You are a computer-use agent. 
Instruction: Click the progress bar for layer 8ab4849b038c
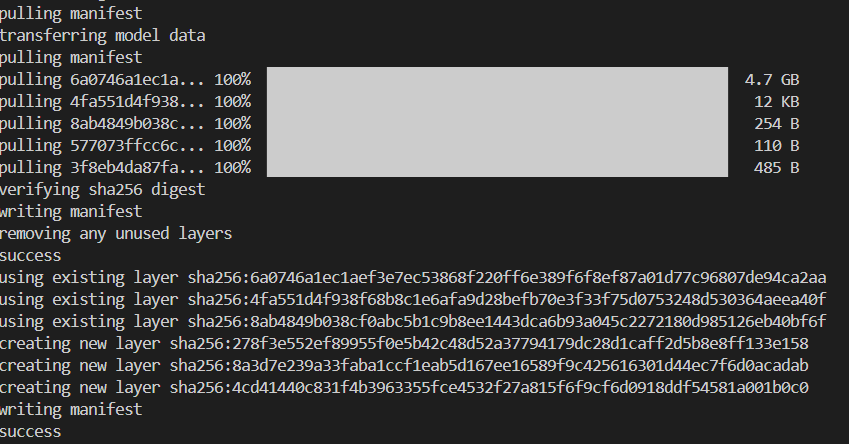[497, 123]
